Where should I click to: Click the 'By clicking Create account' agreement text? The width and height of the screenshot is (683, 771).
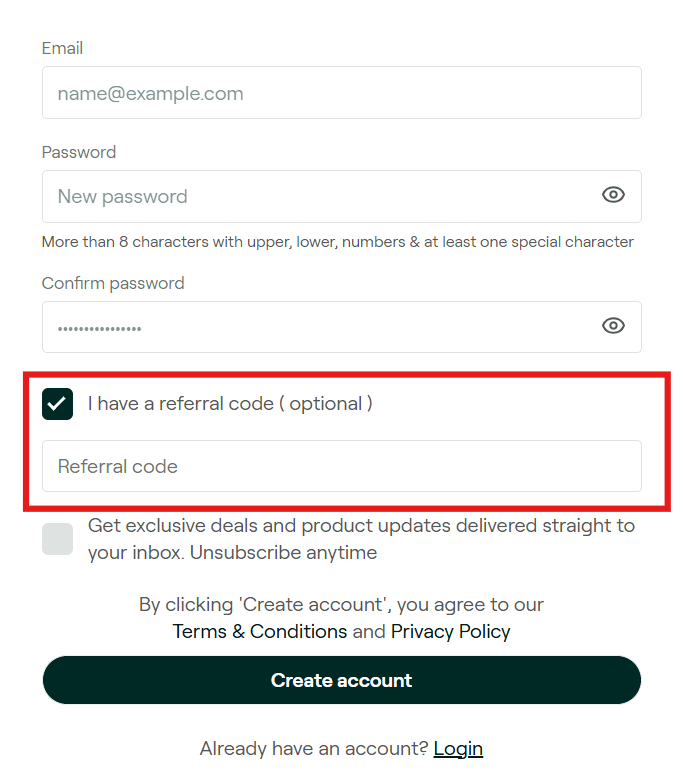click(x=341, y=605)
